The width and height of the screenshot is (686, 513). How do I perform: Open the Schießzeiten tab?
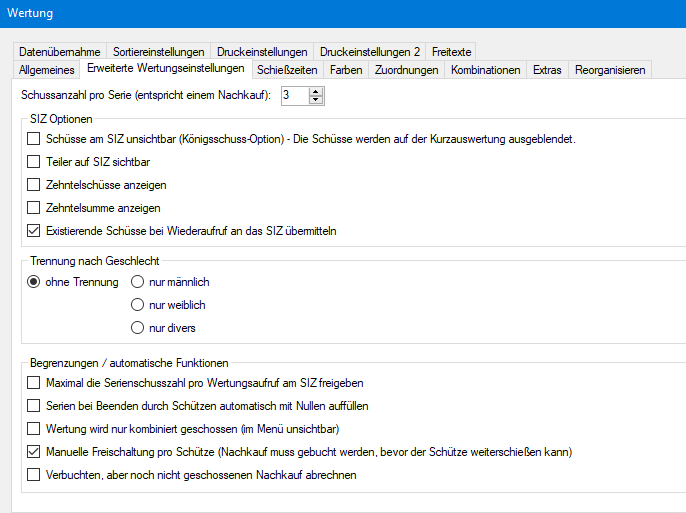[x=287, y=70]
